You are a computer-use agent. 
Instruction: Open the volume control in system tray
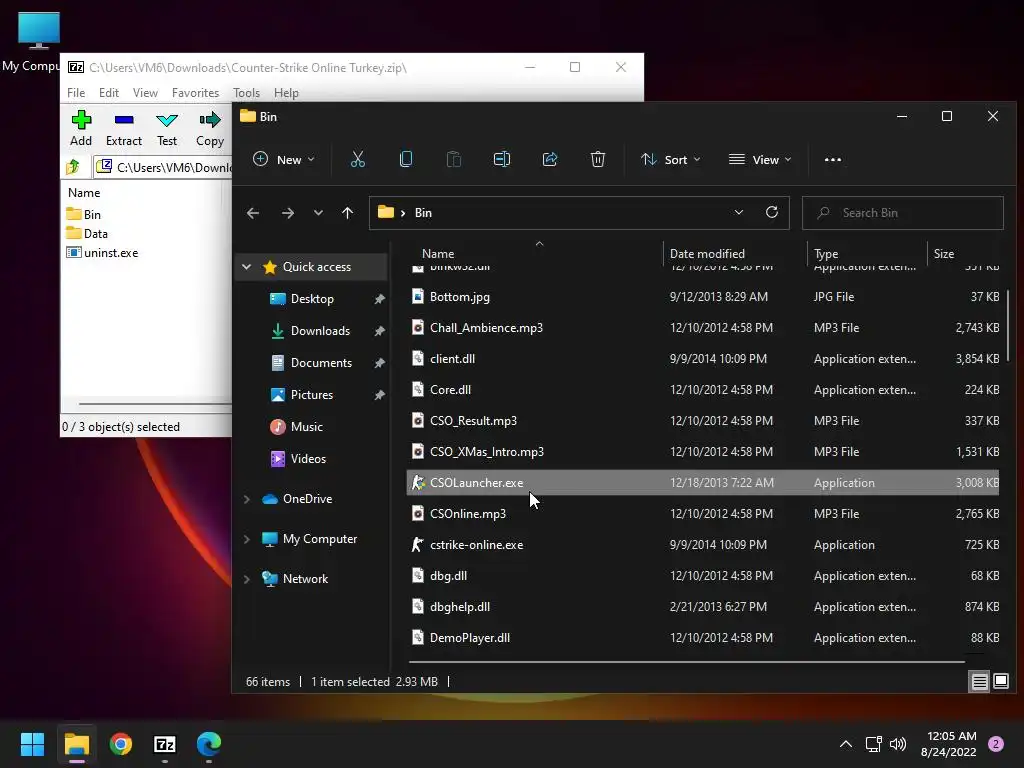tap(898, 744)
